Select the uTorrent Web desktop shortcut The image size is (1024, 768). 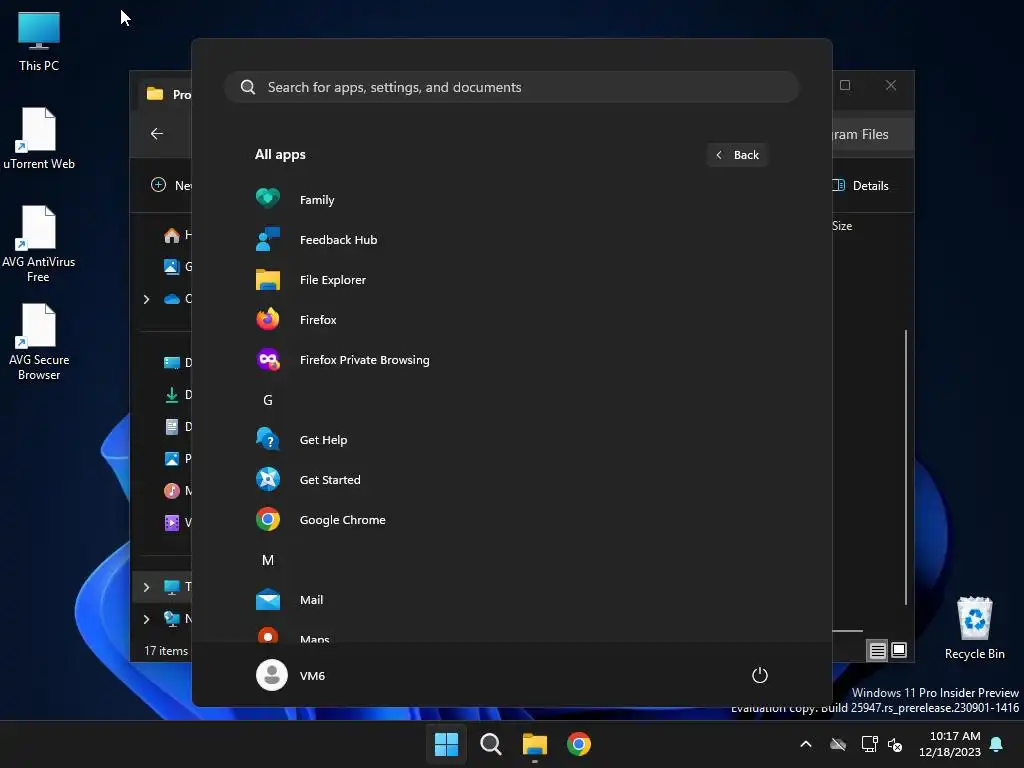(39, 138)
